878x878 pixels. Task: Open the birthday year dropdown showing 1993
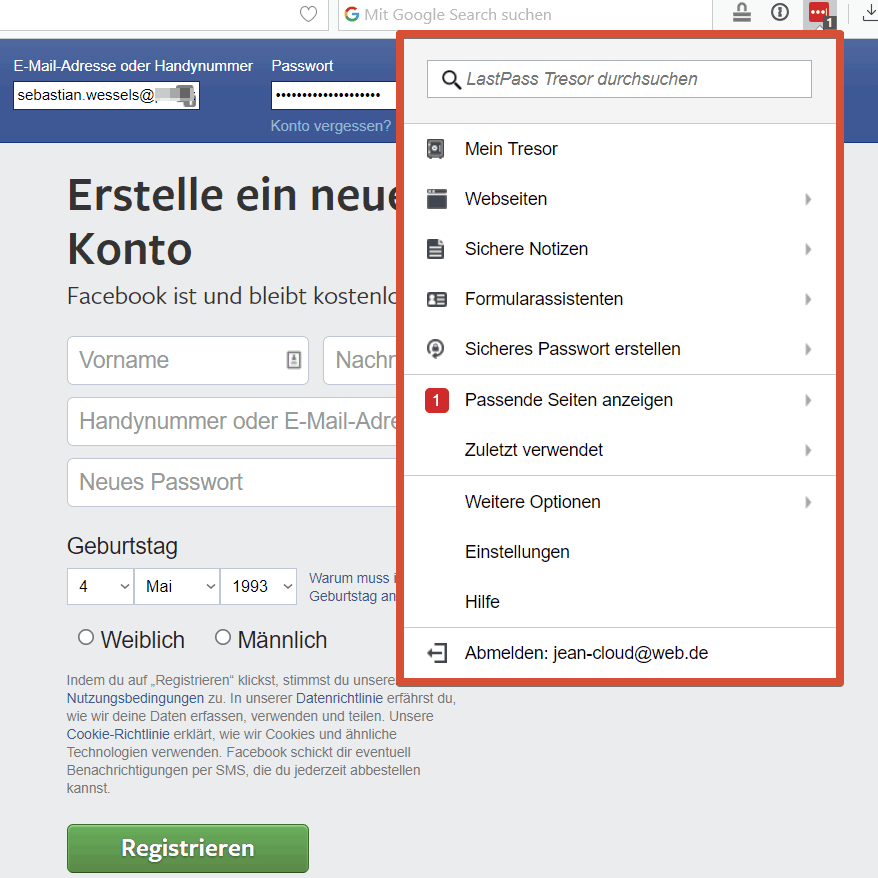pyautogui.click(x=258, y=586)
